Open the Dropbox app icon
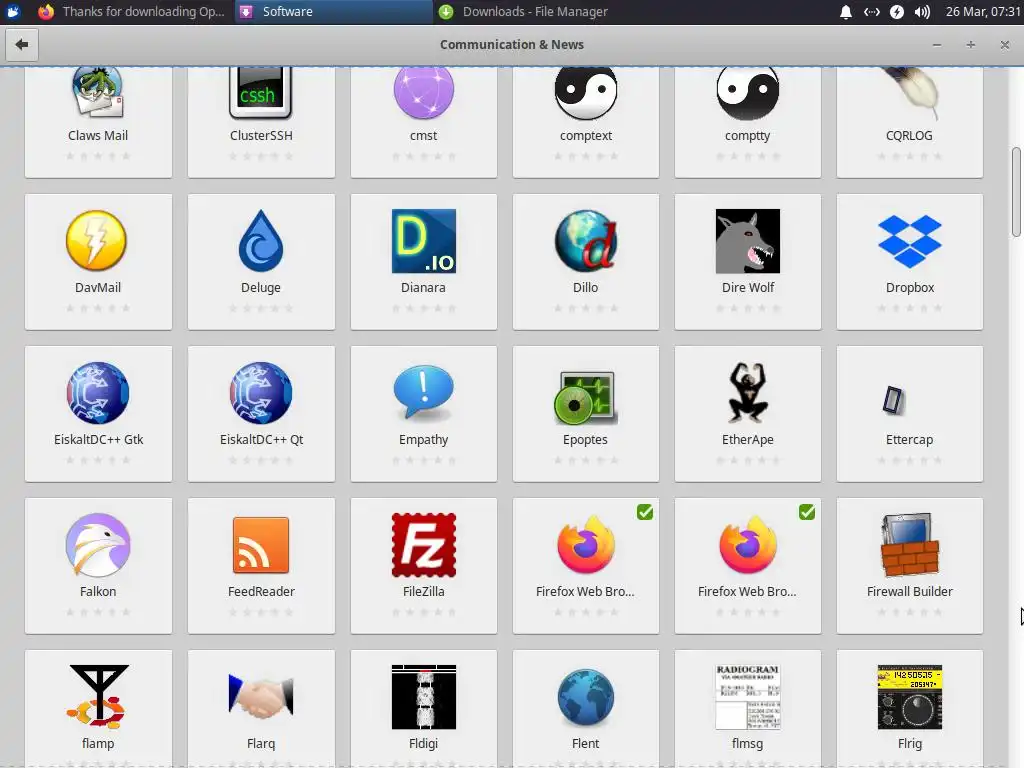 tap(910, 241)
